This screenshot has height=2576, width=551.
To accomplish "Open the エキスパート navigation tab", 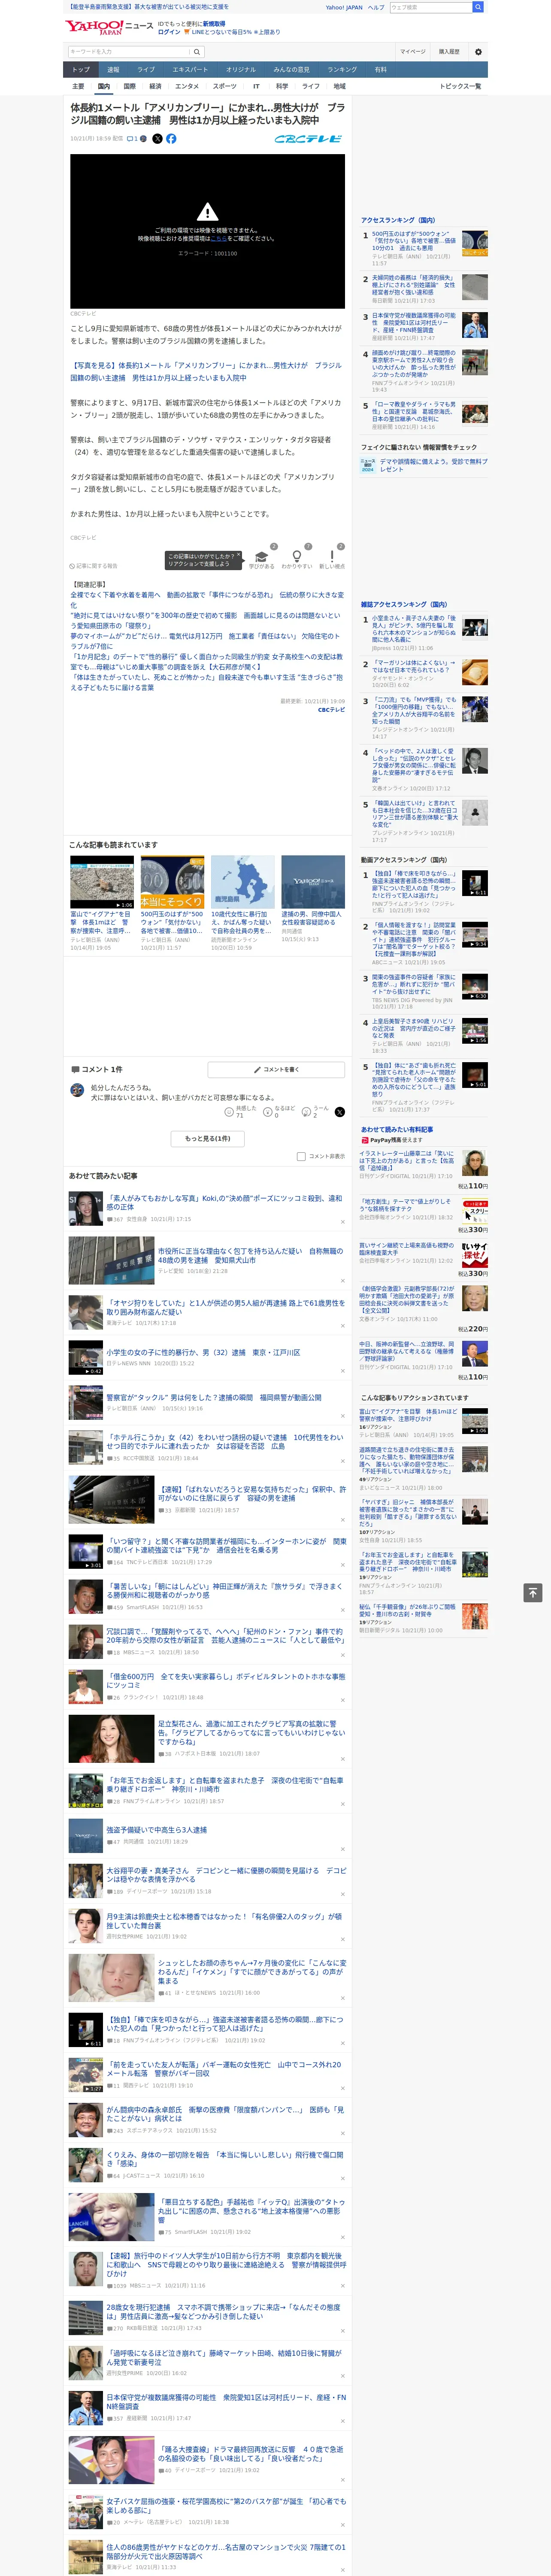I will click(x=190, y=70).
